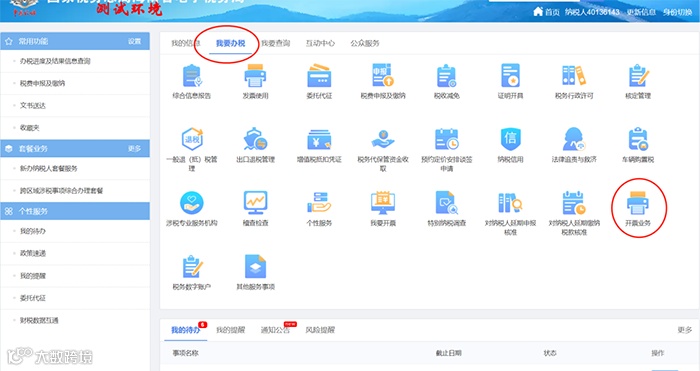Click the 首页 home icon in header
The height and width of the screenshot is (371, 700).
[538, 12]
